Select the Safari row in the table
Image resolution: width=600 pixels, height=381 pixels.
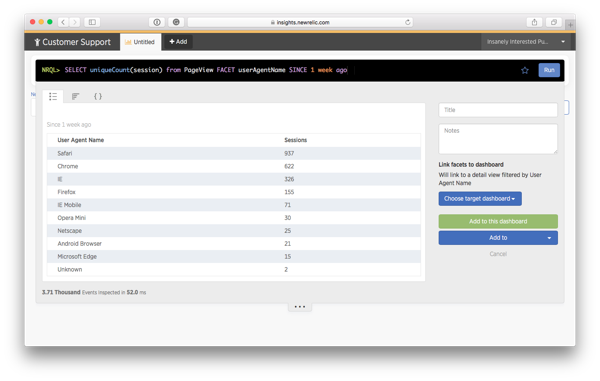[234, 153]
